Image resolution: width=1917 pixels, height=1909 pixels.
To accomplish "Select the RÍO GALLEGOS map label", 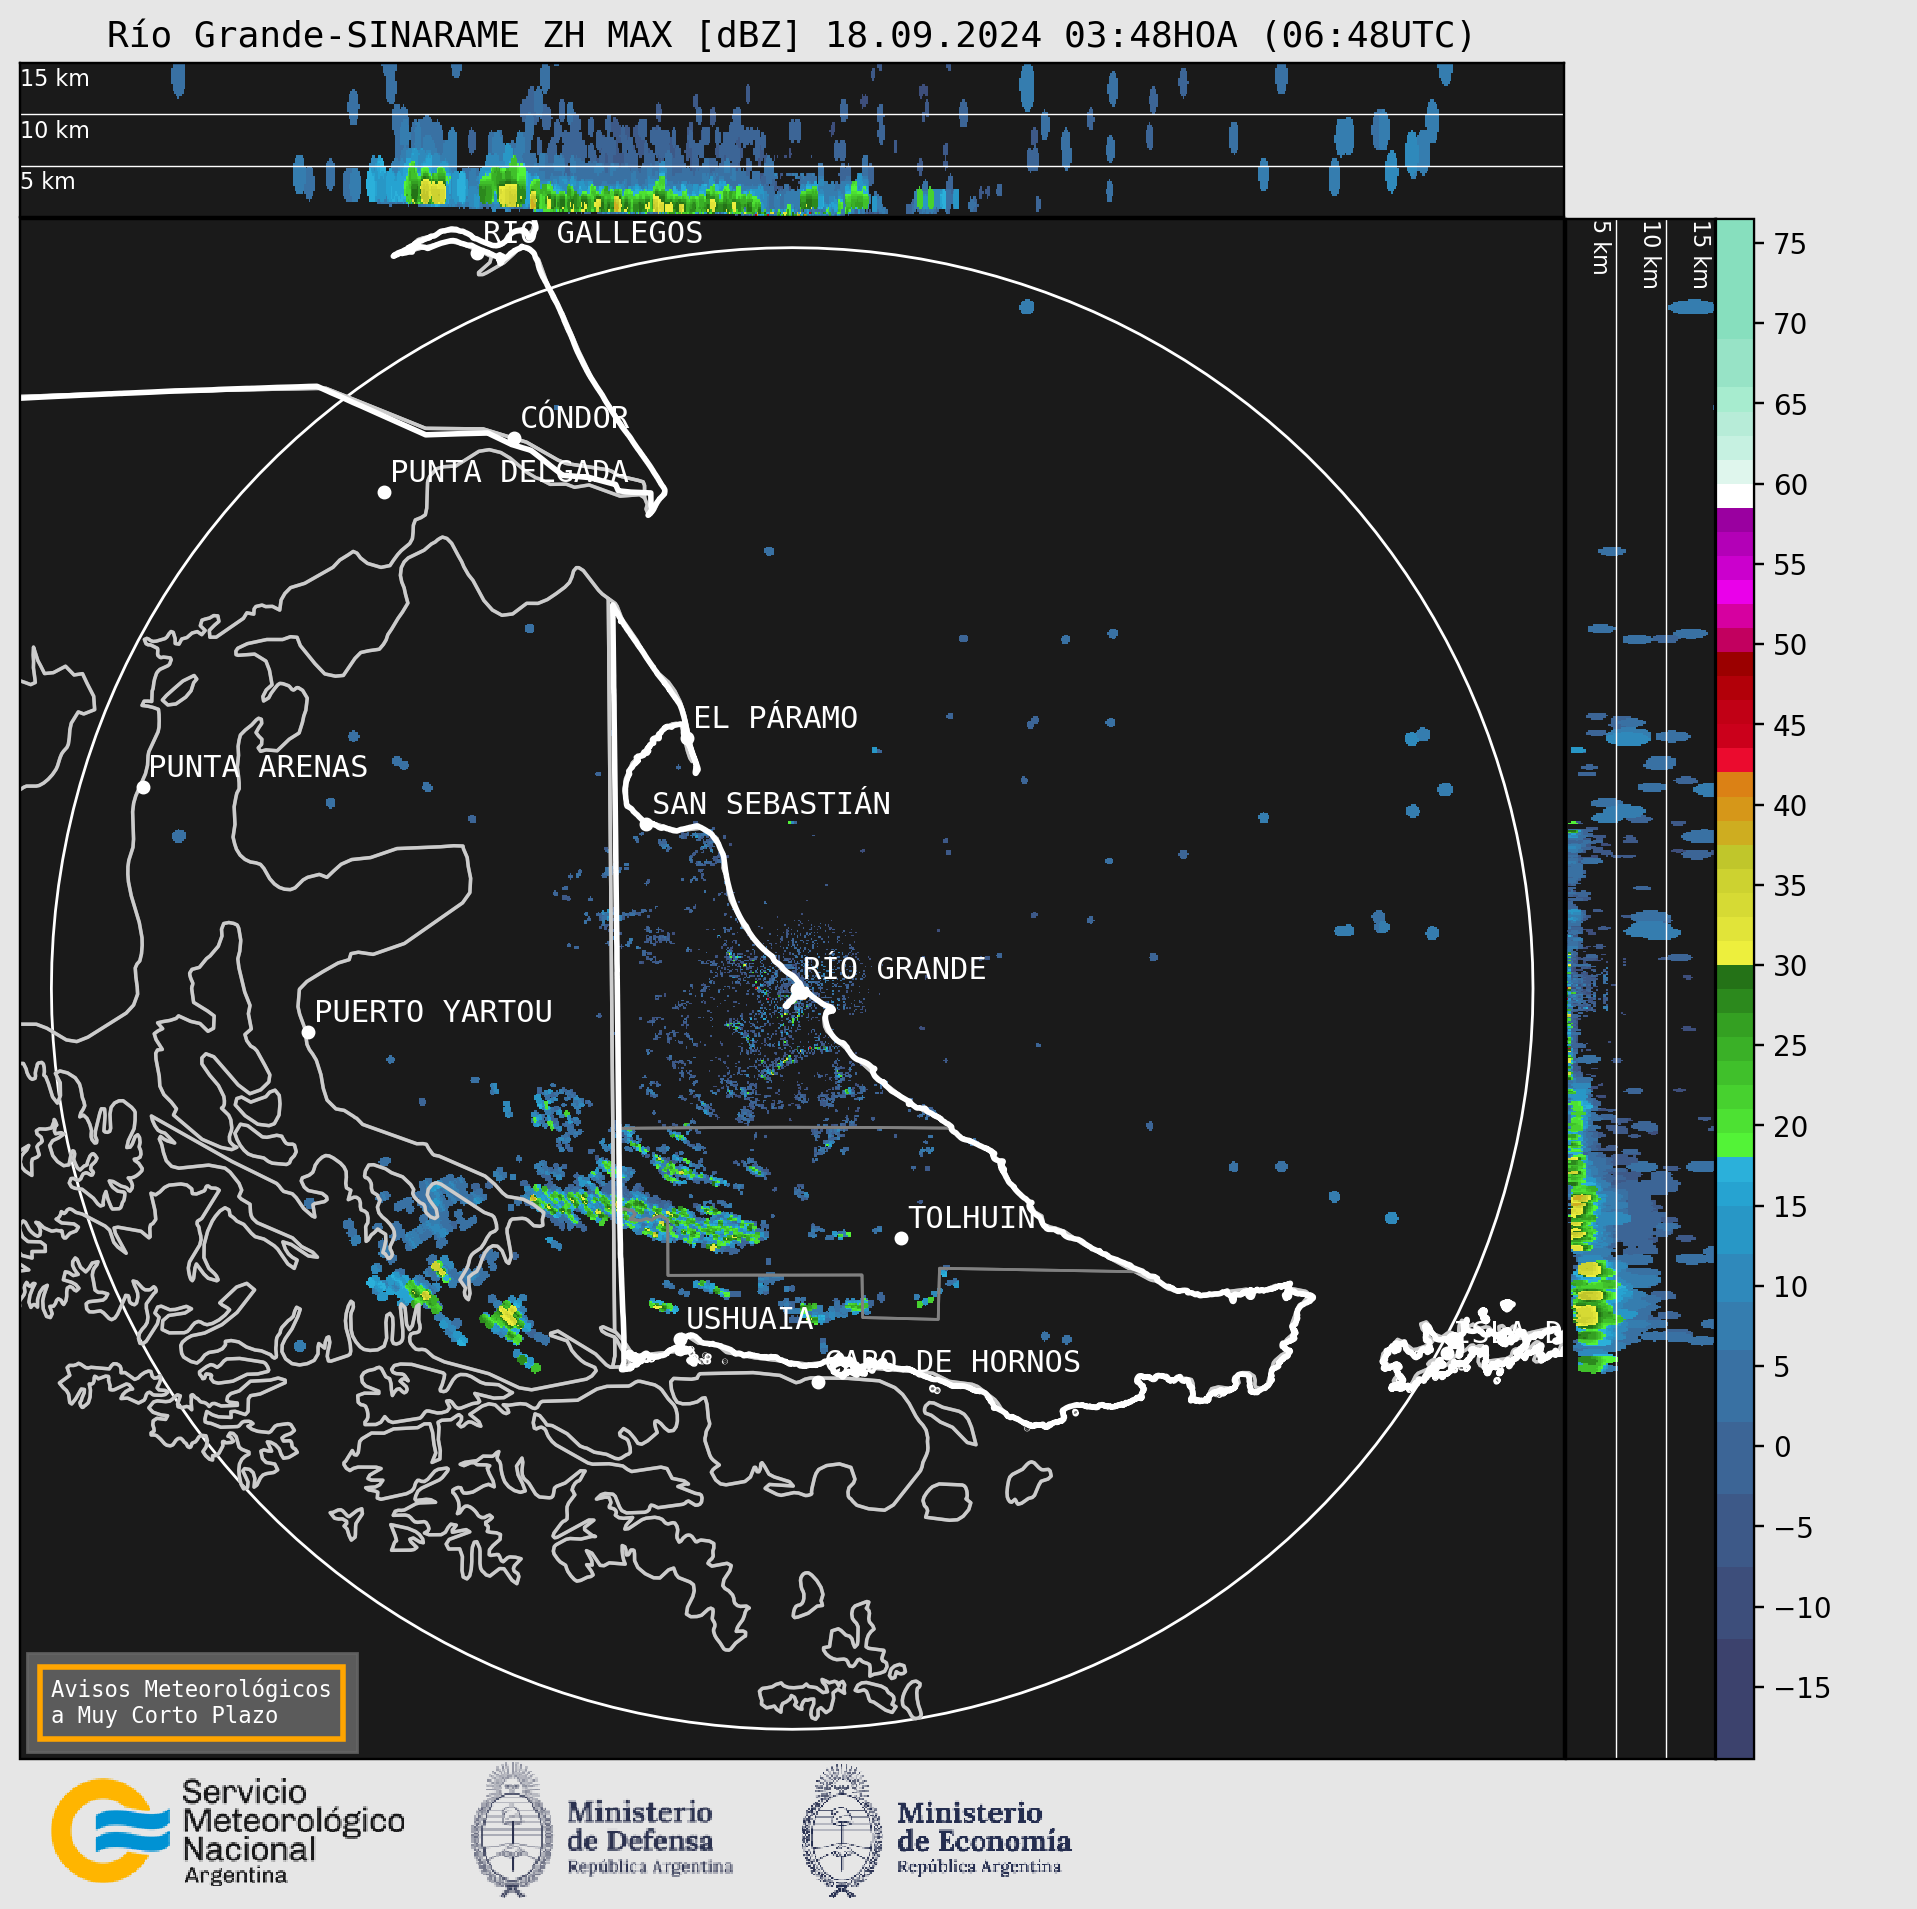I will 593,233.
